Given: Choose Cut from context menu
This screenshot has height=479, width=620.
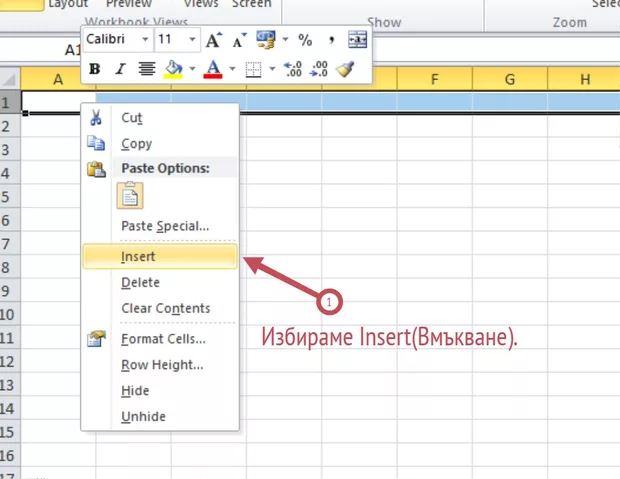Looking at the screenshot, I should [160, 118].
